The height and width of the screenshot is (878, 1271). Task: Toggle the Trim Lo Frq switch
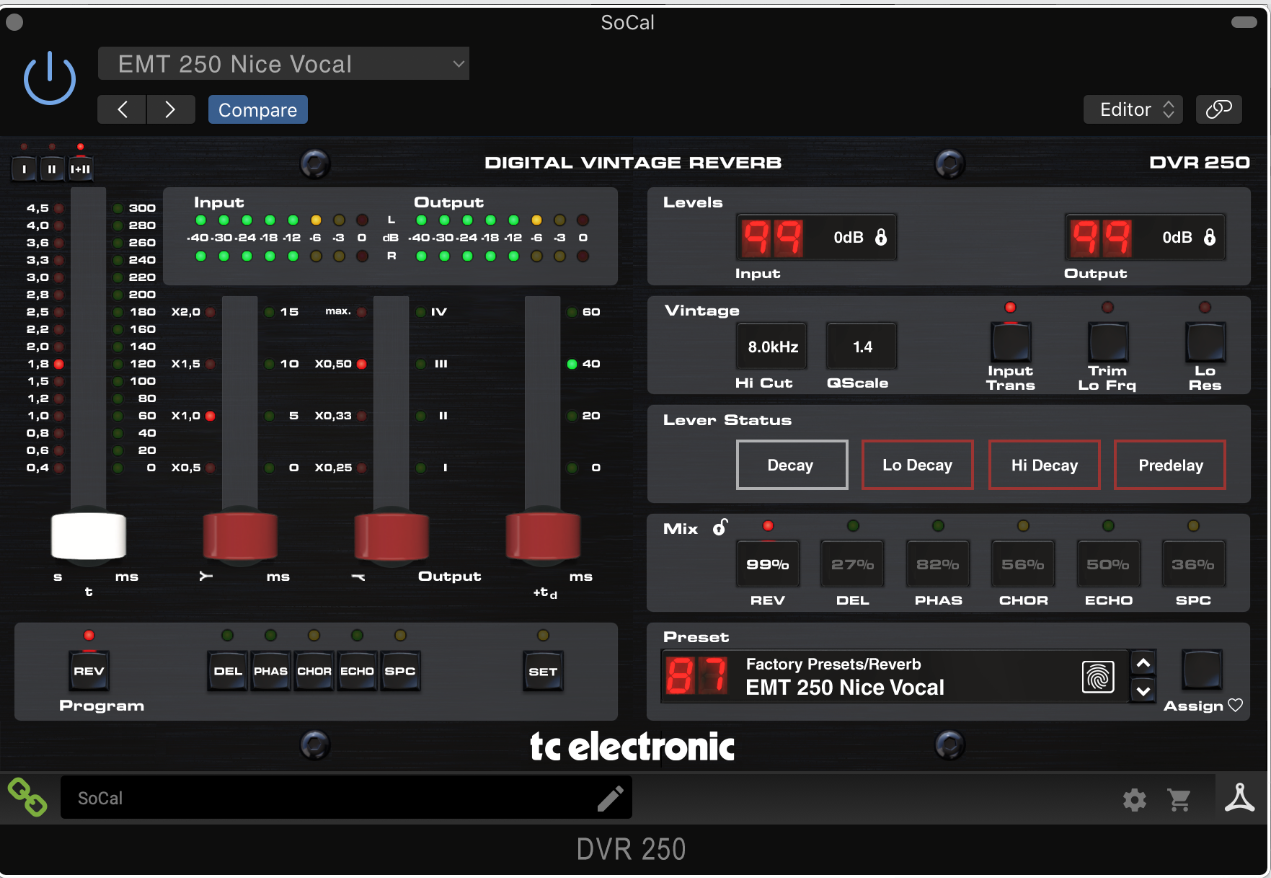pyautogui.click(x=1108, y=343)
